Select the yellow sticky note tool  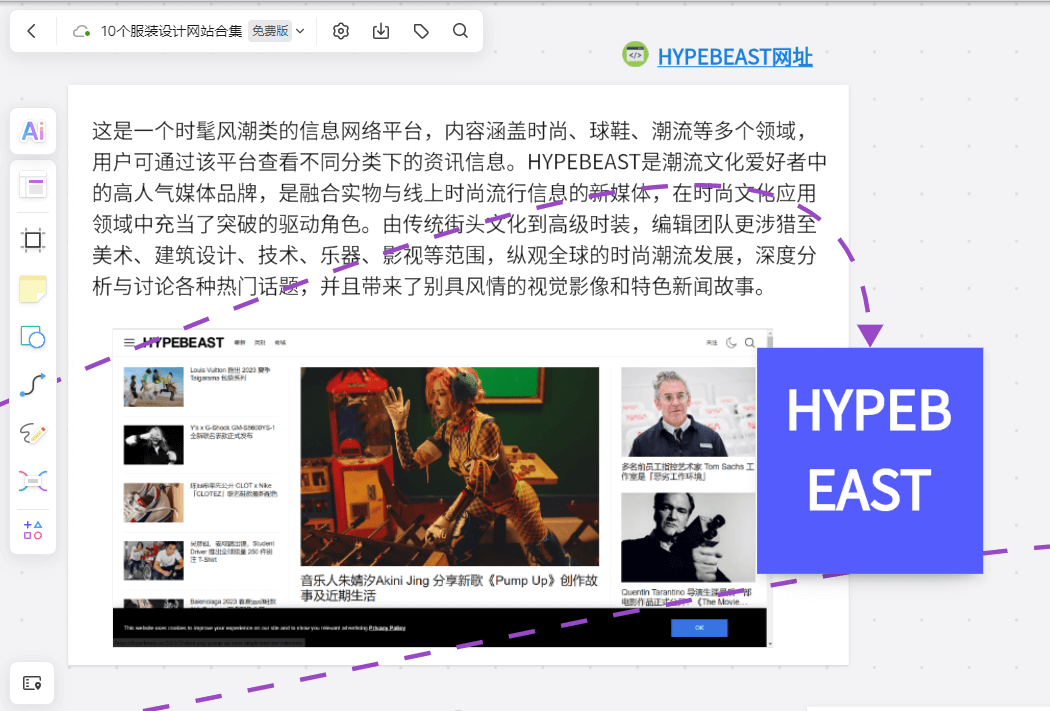[x=33, y=289]
